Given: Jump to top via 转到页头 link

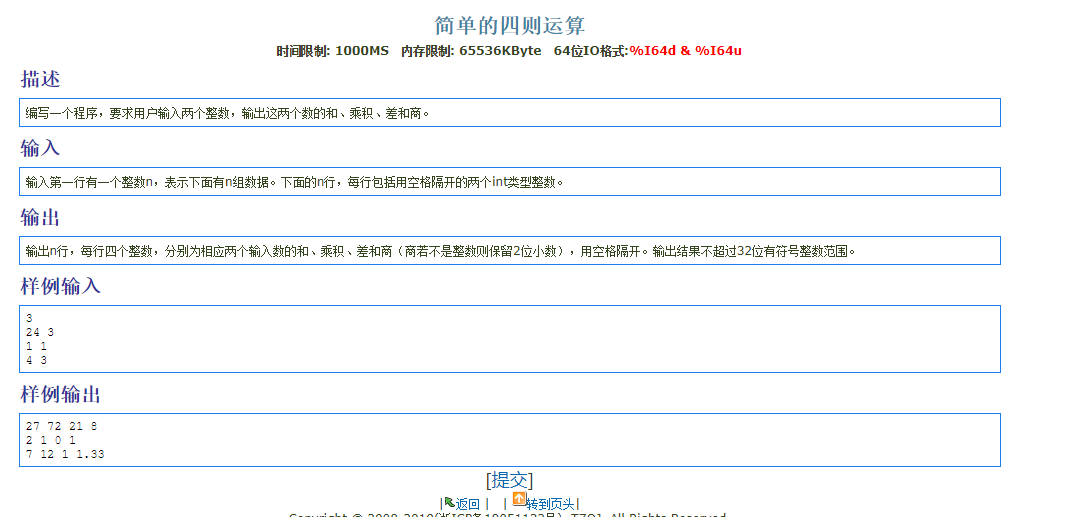Looking at the screenshot, I should coord(550,504).
